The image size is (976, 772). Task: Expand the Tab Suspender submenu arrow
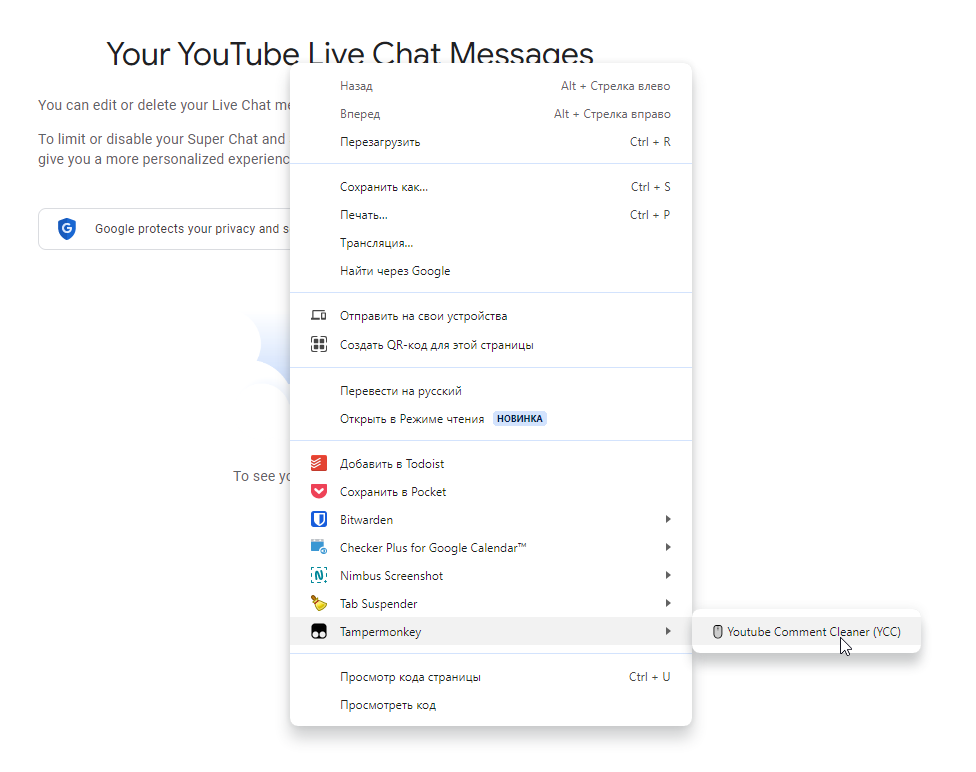[668, 603]
